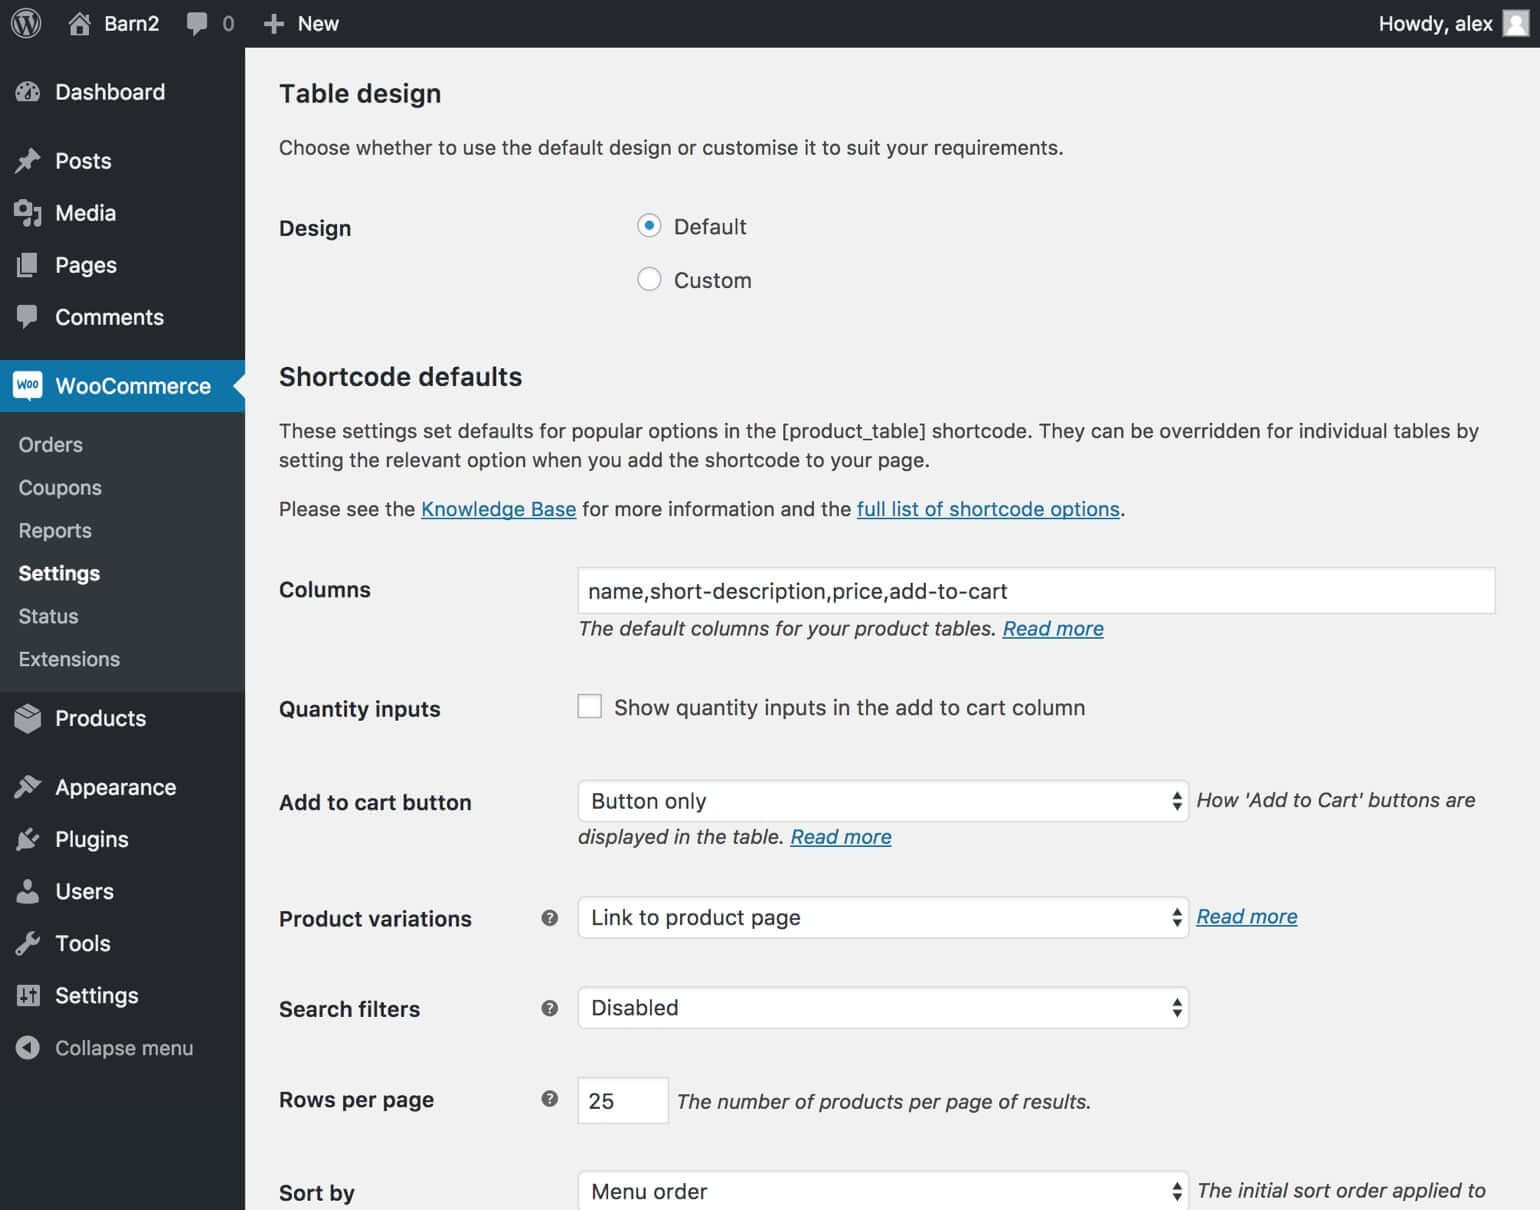The image size is (1540, 1210).
Task: Enable quantity inputs in add to cart column
Action: coord(589,706)
